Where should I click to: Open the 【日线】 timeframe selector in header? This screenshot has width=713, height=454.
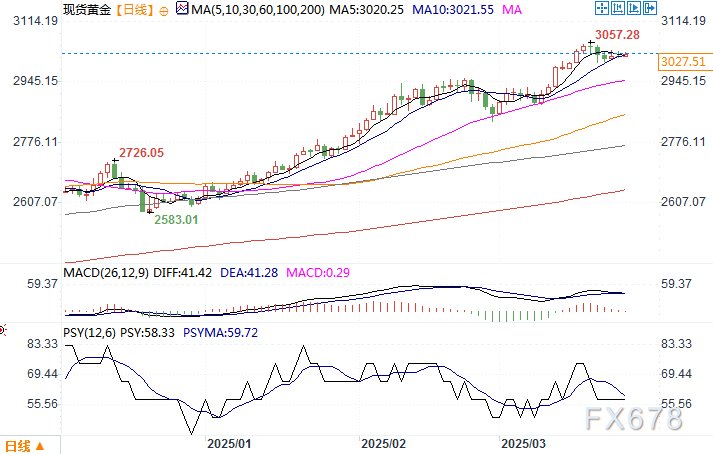(134, 10)
